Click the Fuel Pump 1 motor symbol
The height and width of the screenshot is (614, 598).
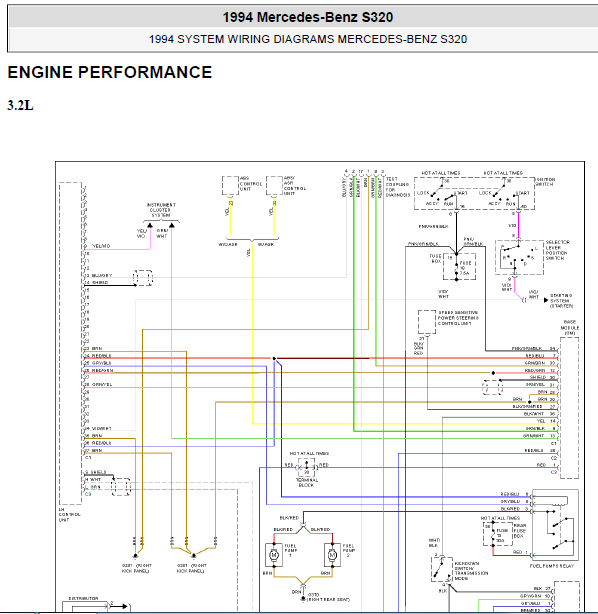coord(274,554)
